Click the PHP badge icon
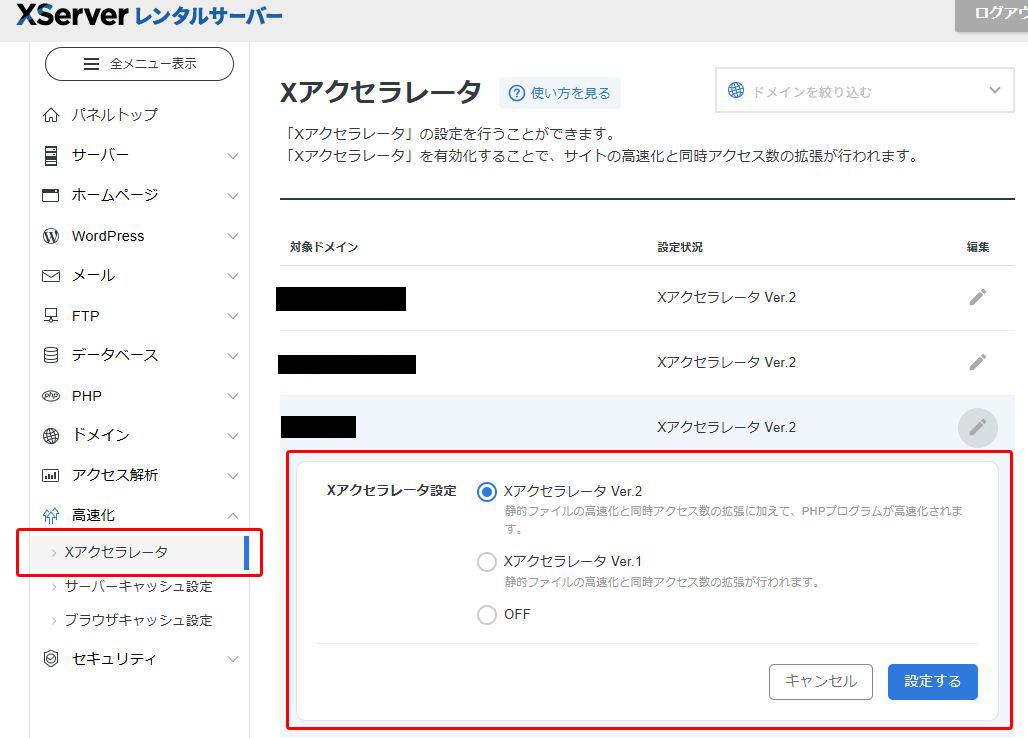The image size is (1028, 738). [x=50, y=396]
